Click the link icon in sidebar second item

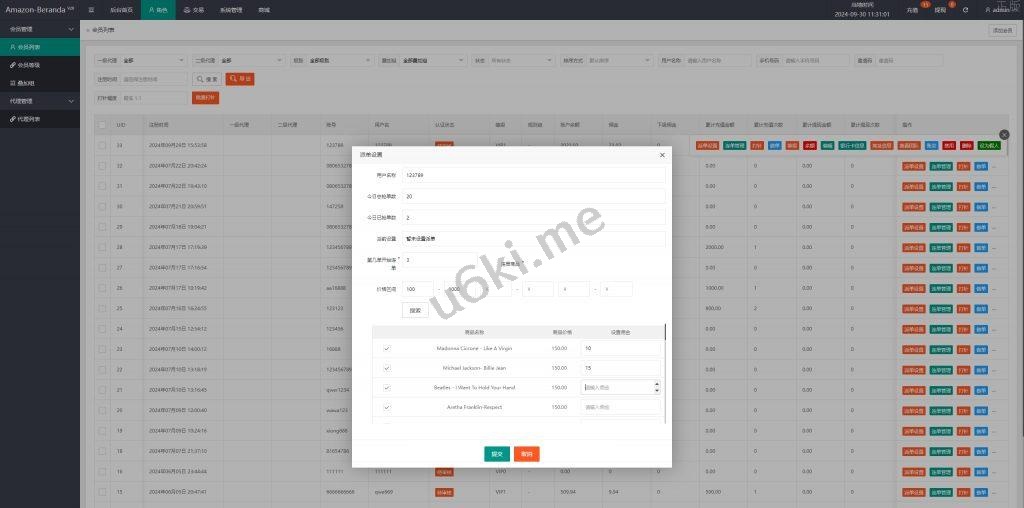click(x=11, y=65)
